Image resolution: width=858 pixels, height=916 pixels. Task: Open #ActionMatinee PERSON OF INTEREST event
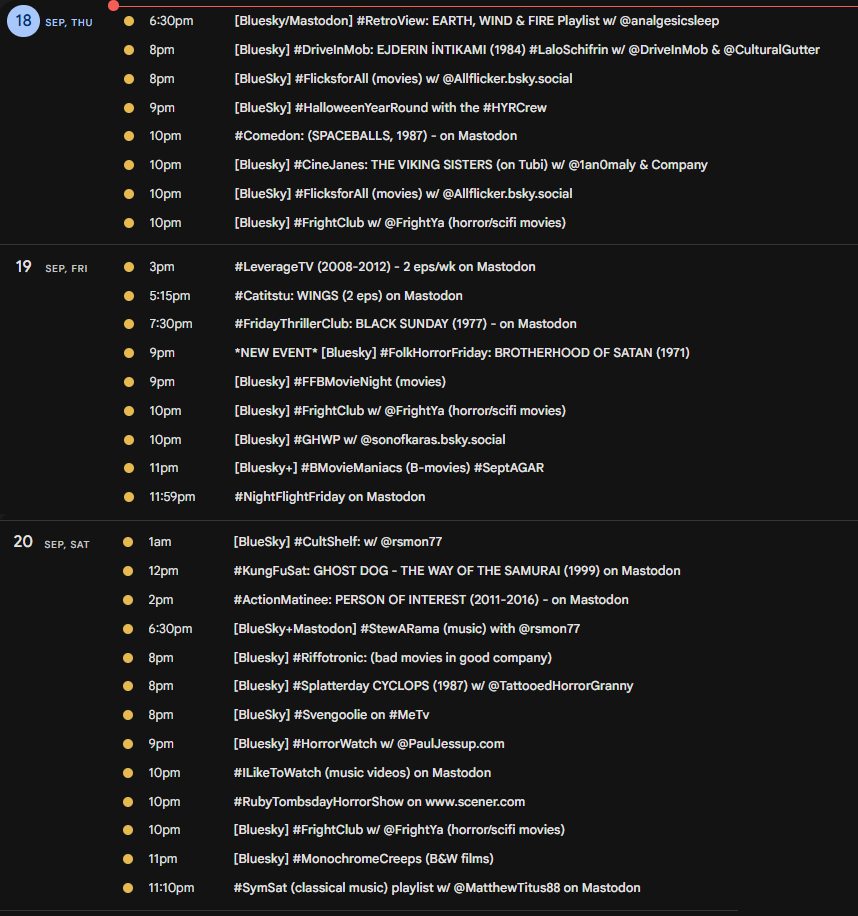[431, 600]
